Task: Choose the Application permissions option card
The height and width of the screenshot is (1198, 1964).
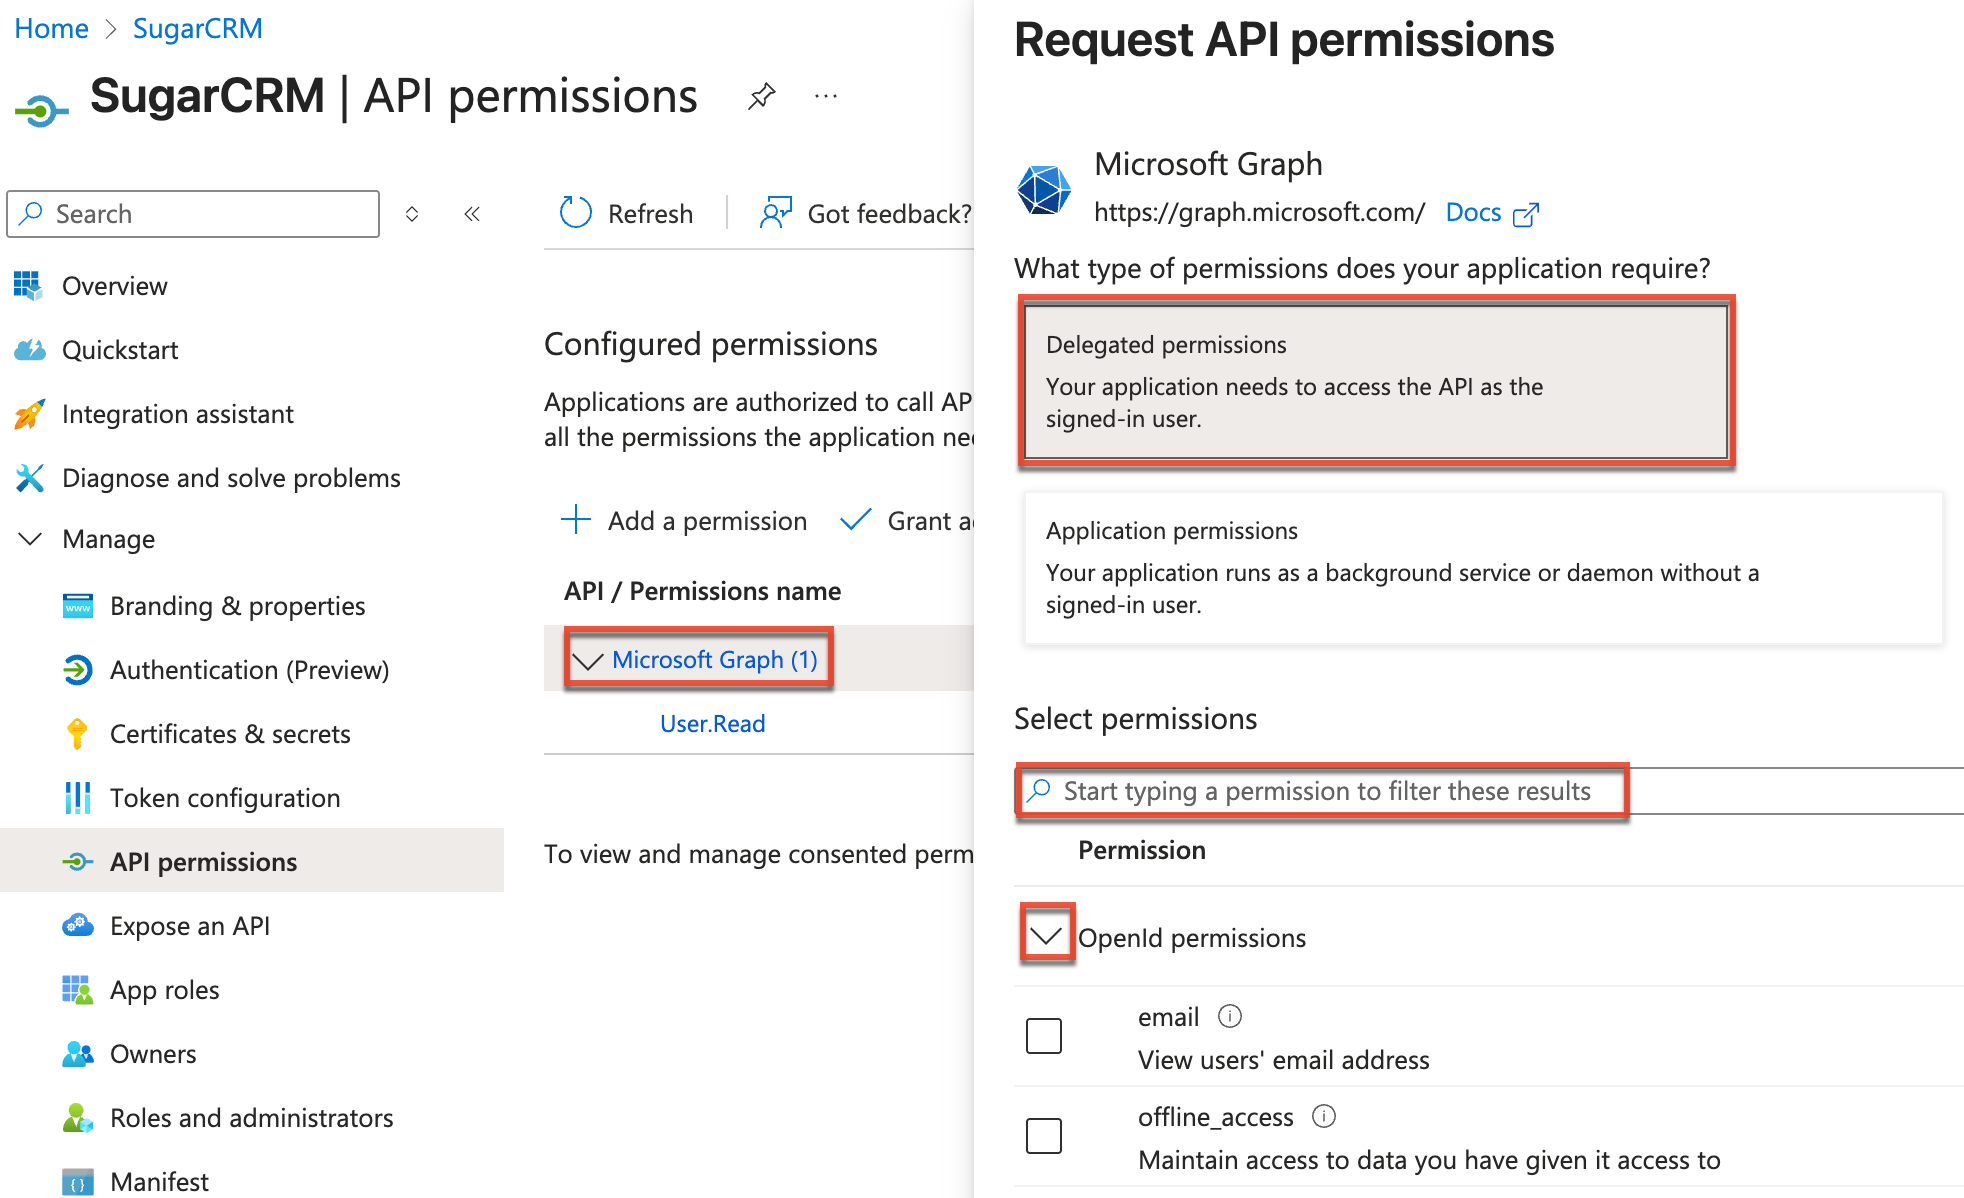Action: click(1483, 568)
